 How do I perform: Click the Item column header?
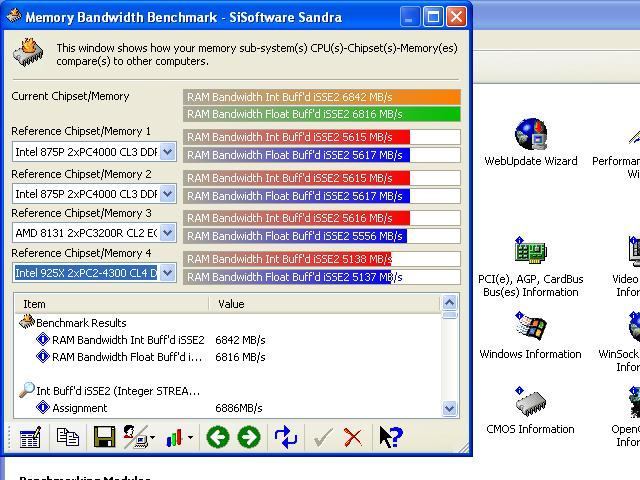111,304
